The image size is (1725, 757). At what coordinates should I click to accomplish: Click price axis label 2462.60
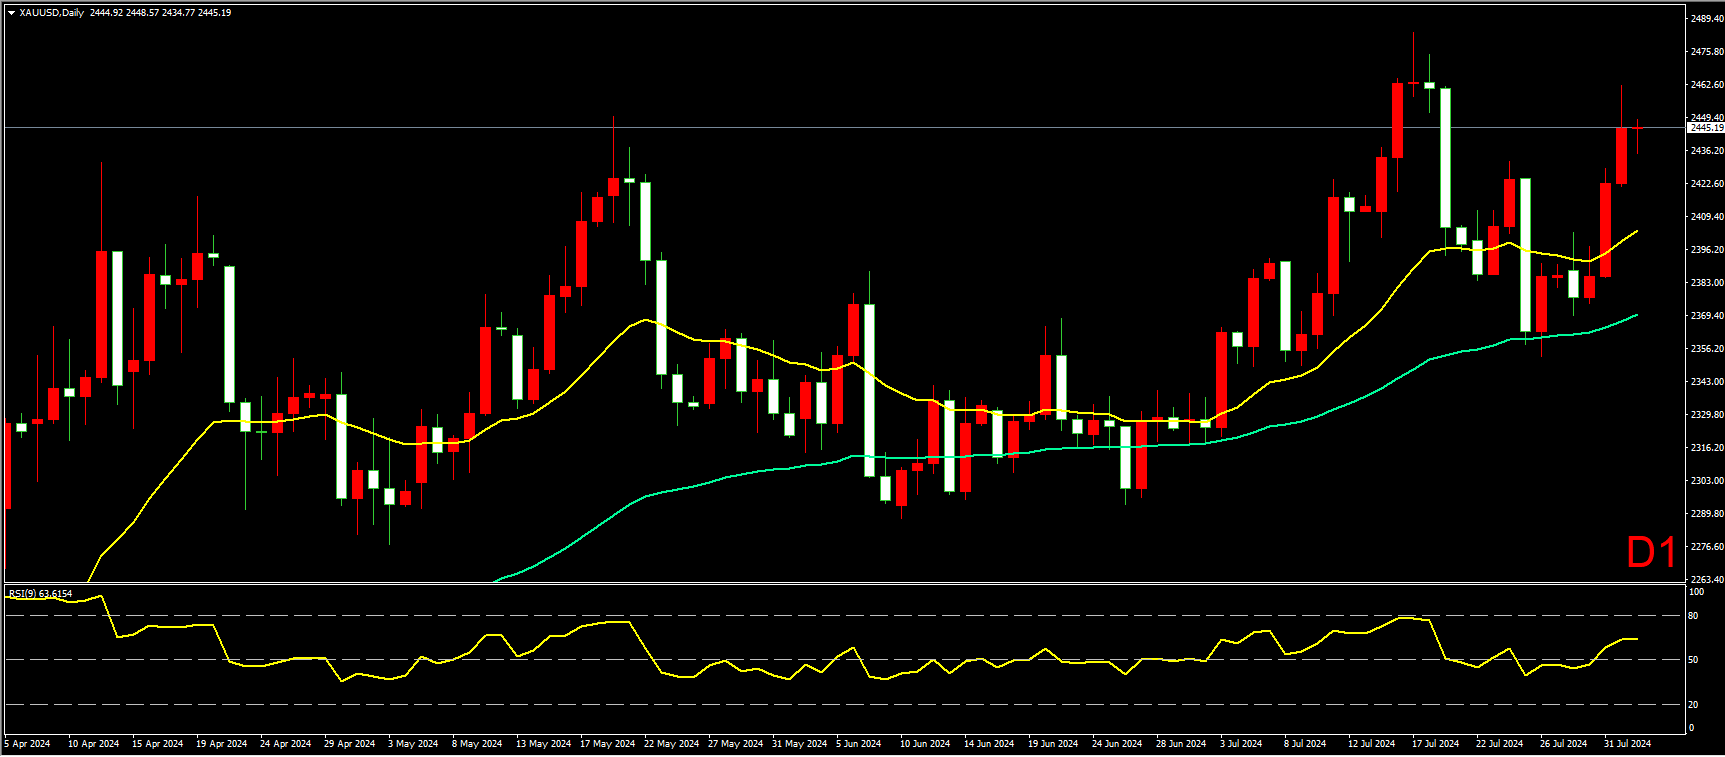coord(1707,85)
